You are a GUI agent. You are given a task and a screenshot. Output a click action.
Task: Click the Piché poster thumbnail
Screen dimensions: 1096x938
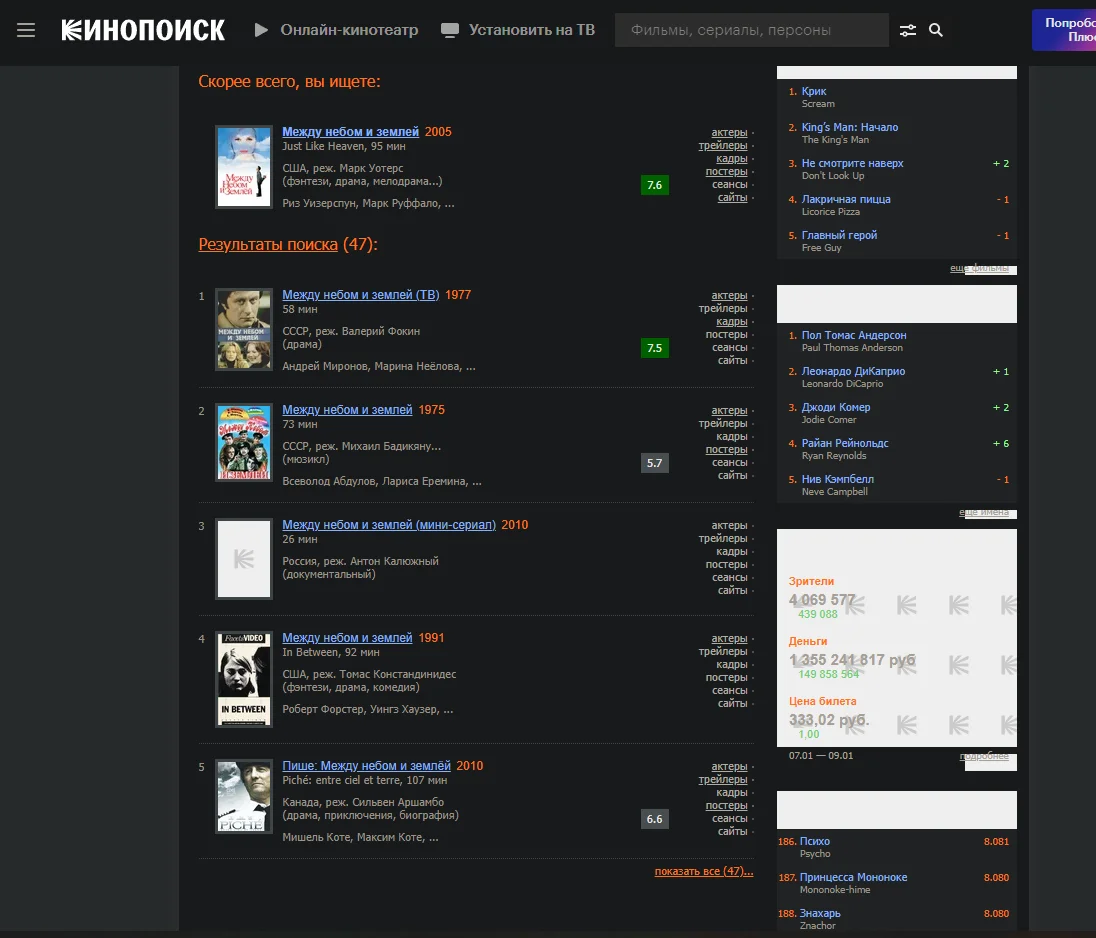click(x=244, y=796)
